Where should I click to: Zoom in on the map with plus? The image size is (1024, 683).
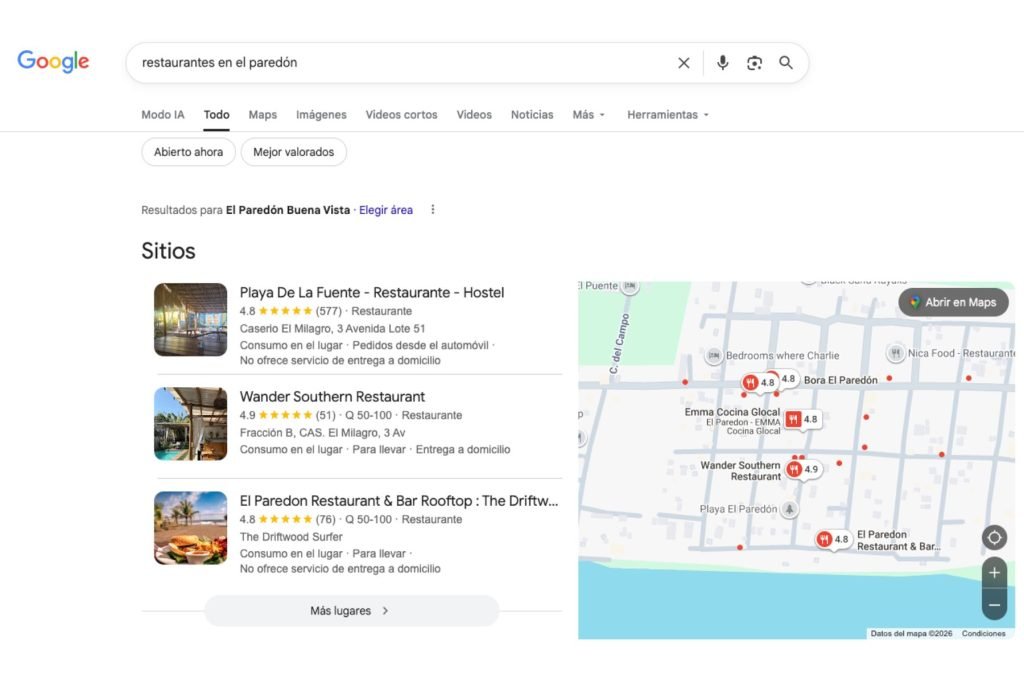tap(994, 573)
